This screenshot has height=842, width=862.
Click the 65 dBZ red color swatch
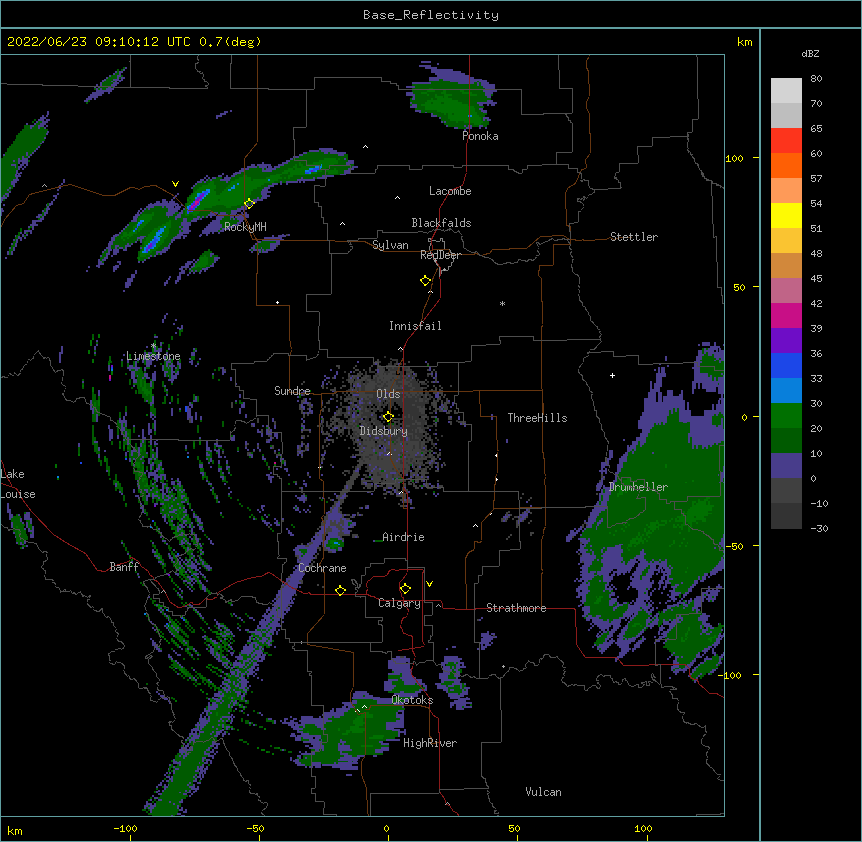786,140
